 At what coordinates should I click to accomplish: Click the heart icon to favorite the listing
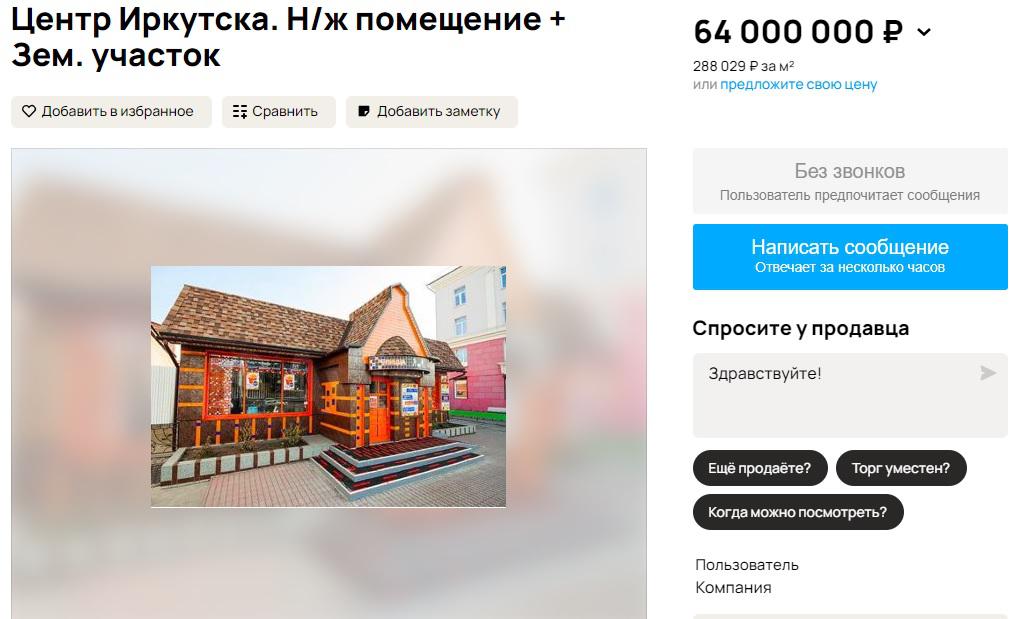29,111
